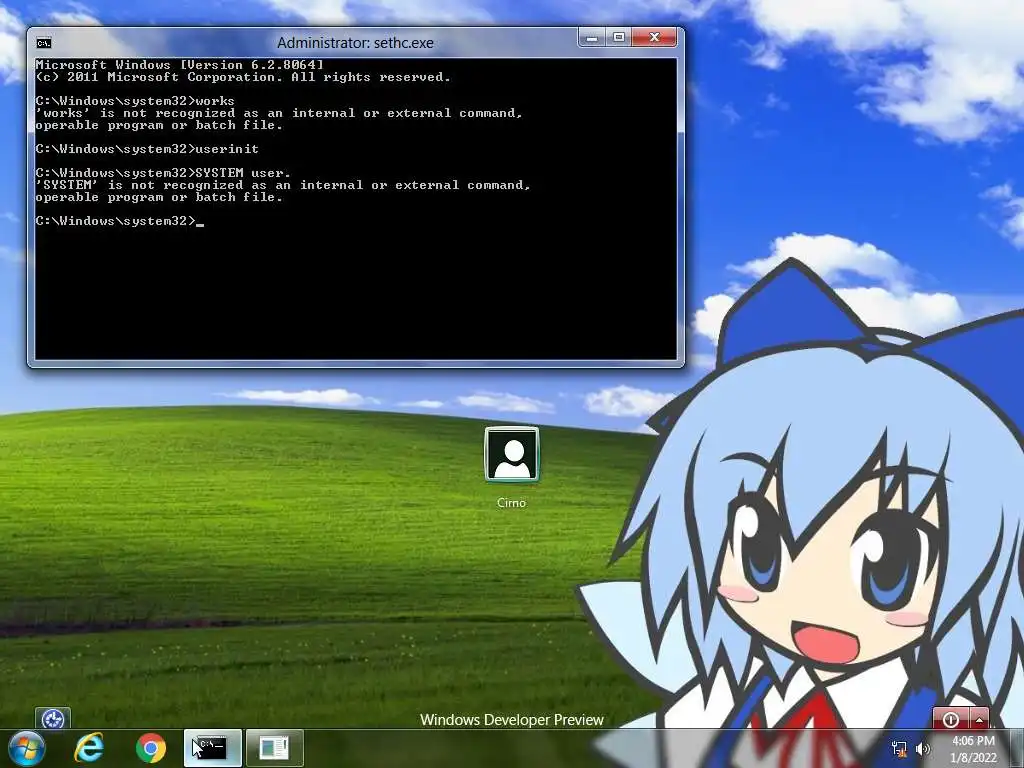Click the red power button
This screenshot has width=1024, height=768.
point(951,719)
